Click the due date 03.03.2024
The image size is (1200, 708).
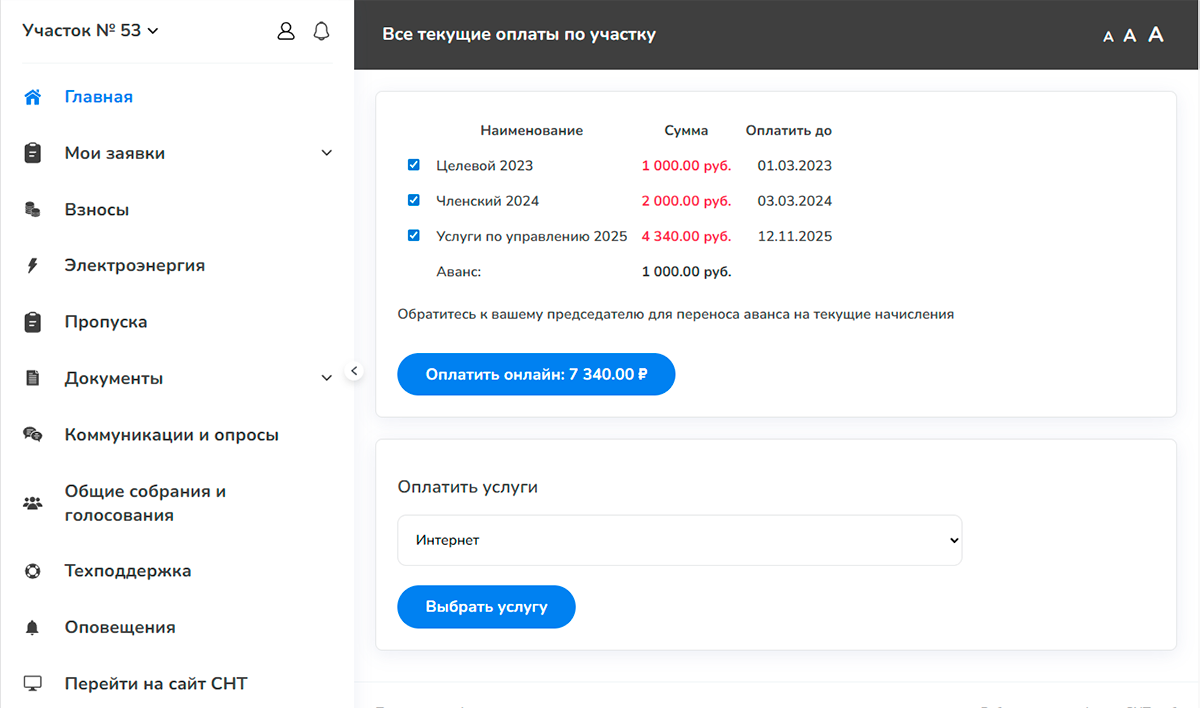pyautogui.click(x=795, y=201)
